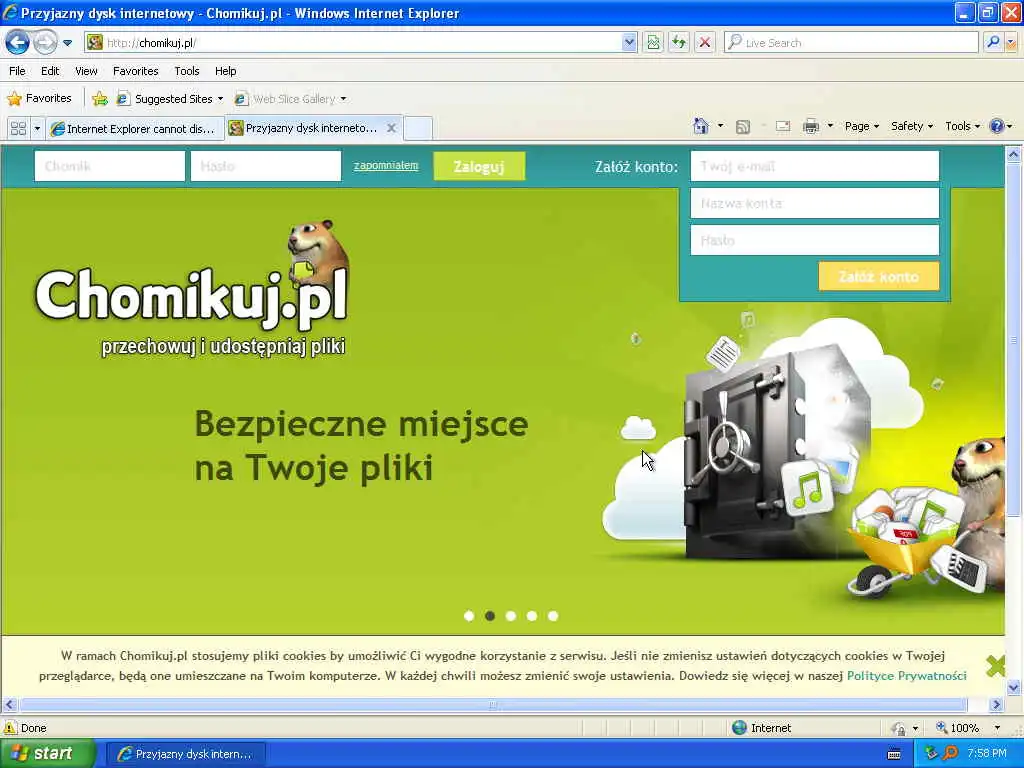Click inside the Live Search box
Viewport: 1024px width, 768px height.
click(850, 43)
